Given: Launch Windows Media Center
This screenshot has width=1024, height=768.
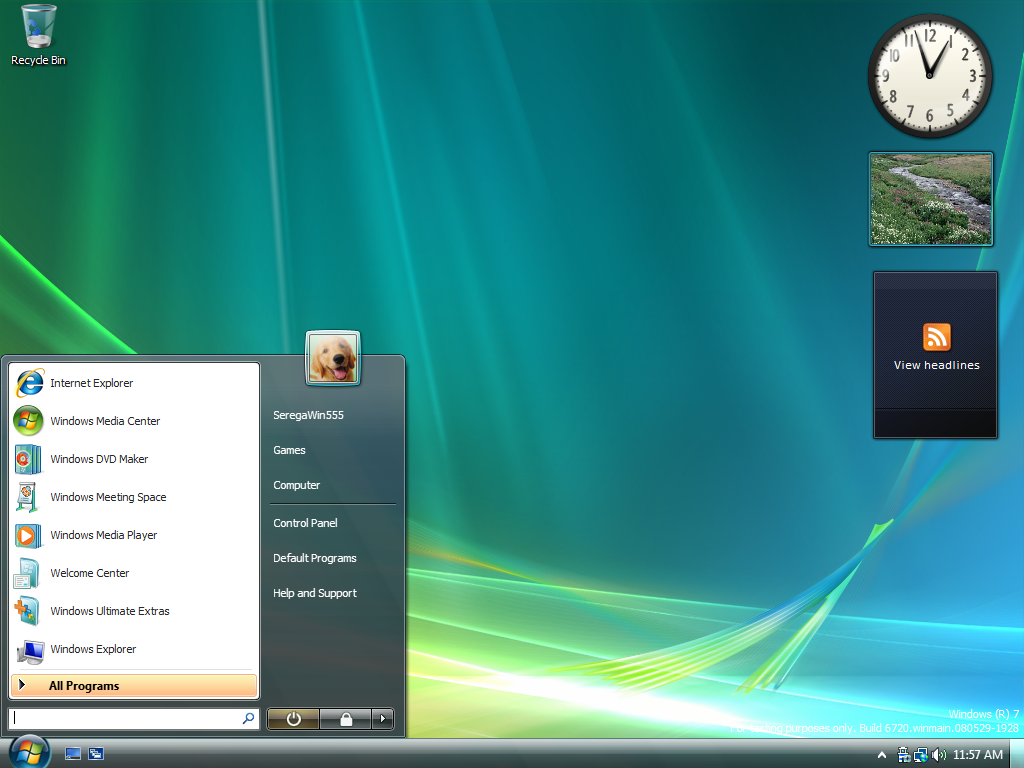Looking at the screenshot, I should (104, 421).
